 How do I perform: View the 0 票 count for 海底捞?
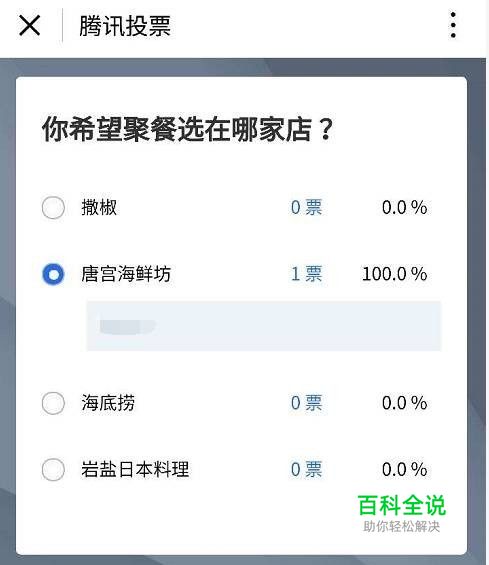(x=307, y=403)
